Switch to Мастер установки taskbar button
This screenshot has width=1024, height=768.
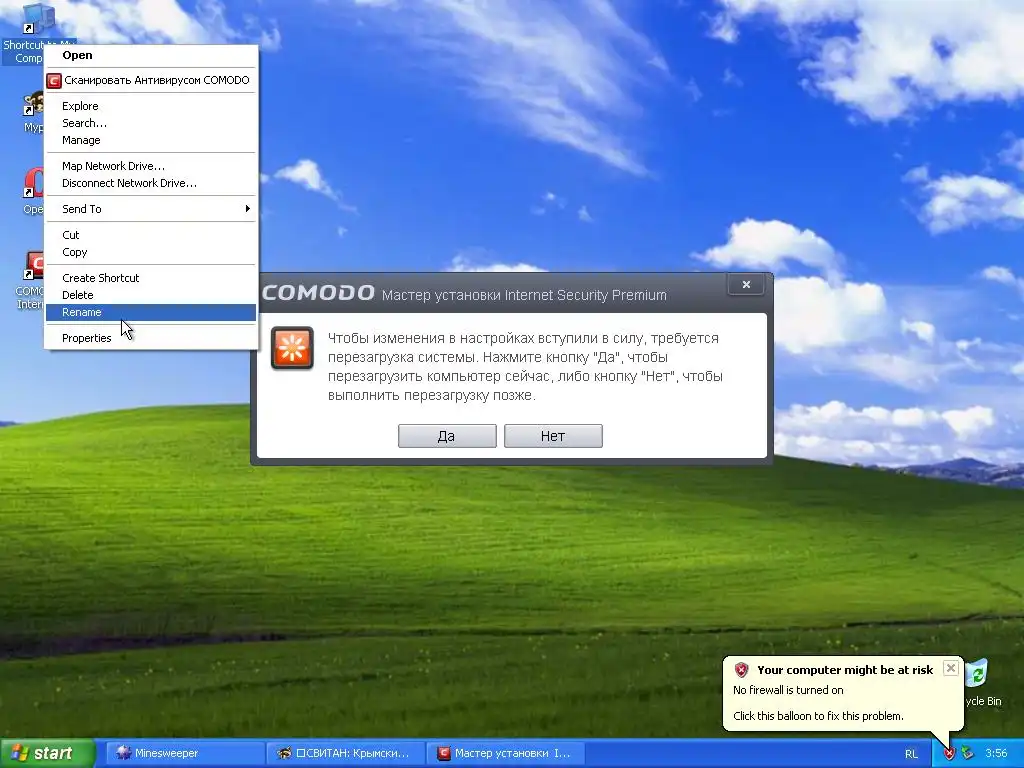click(x=505, y=753)
